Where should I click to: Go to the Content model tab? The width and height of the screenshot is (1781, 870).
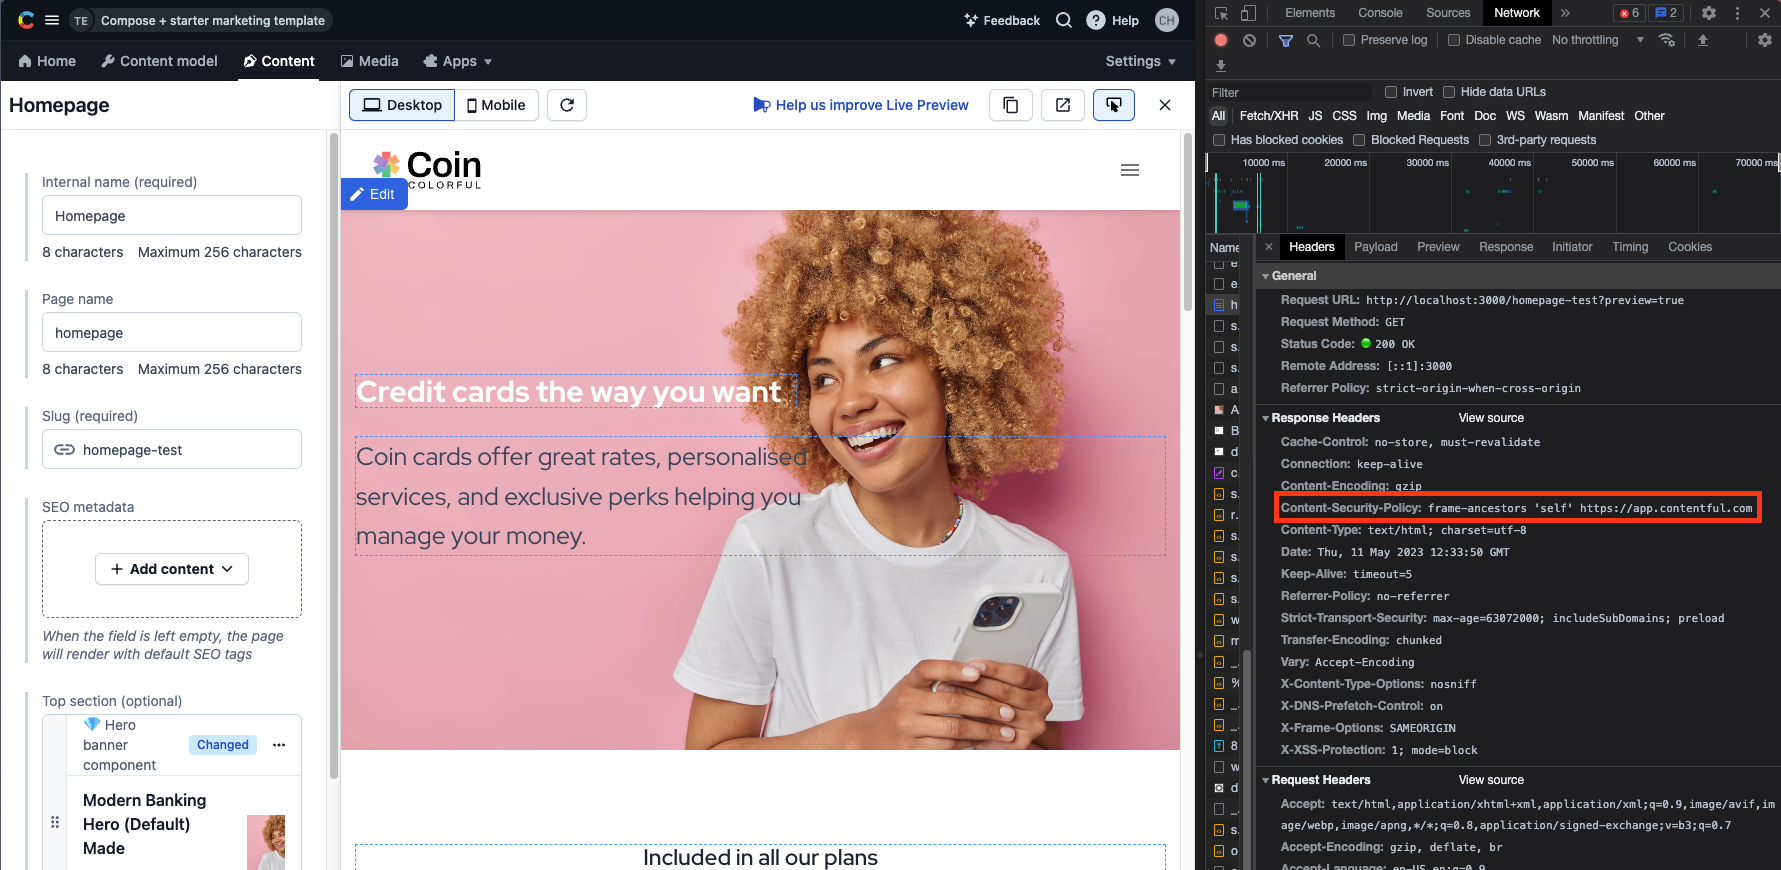(159, 61)
